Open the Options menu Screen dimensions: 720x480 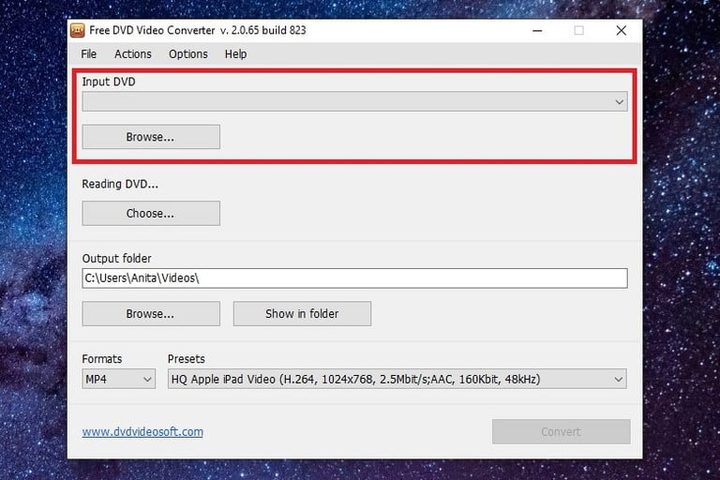188,54
